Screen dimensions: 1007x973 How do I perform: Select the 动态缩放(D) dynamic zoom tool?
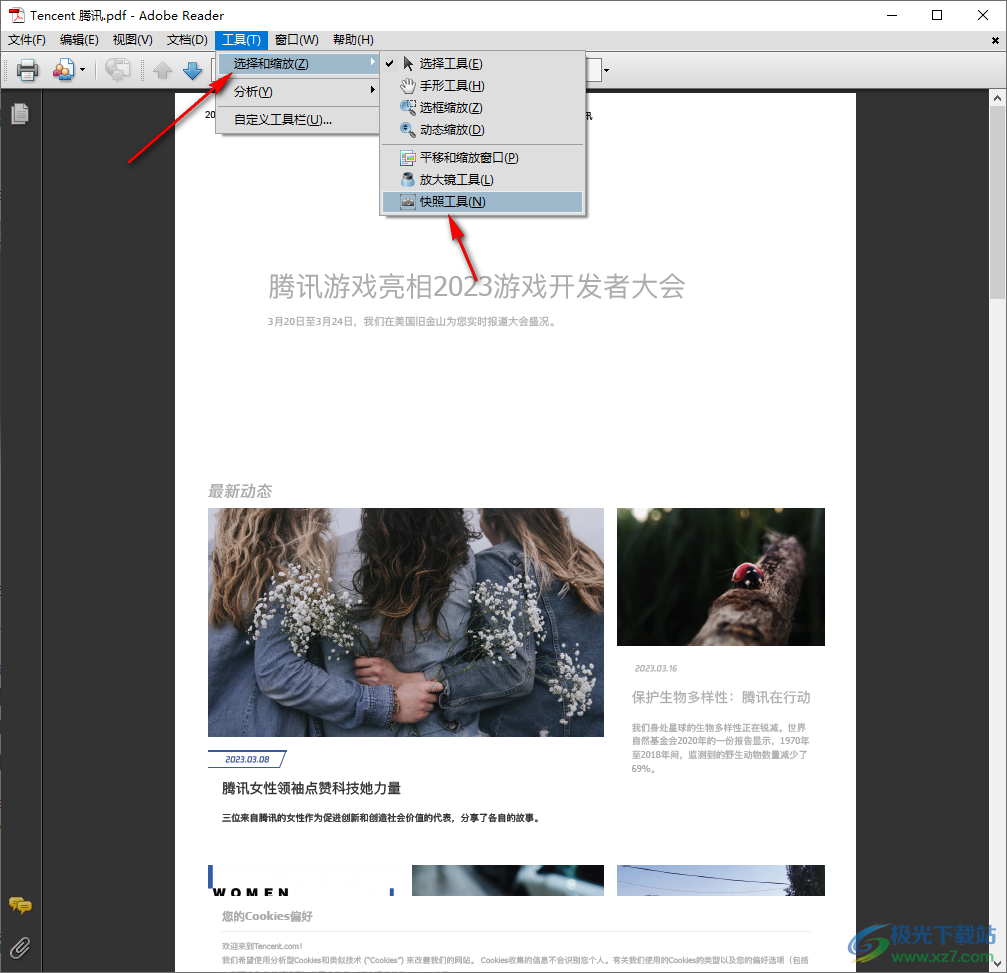(x=482, y=130)
